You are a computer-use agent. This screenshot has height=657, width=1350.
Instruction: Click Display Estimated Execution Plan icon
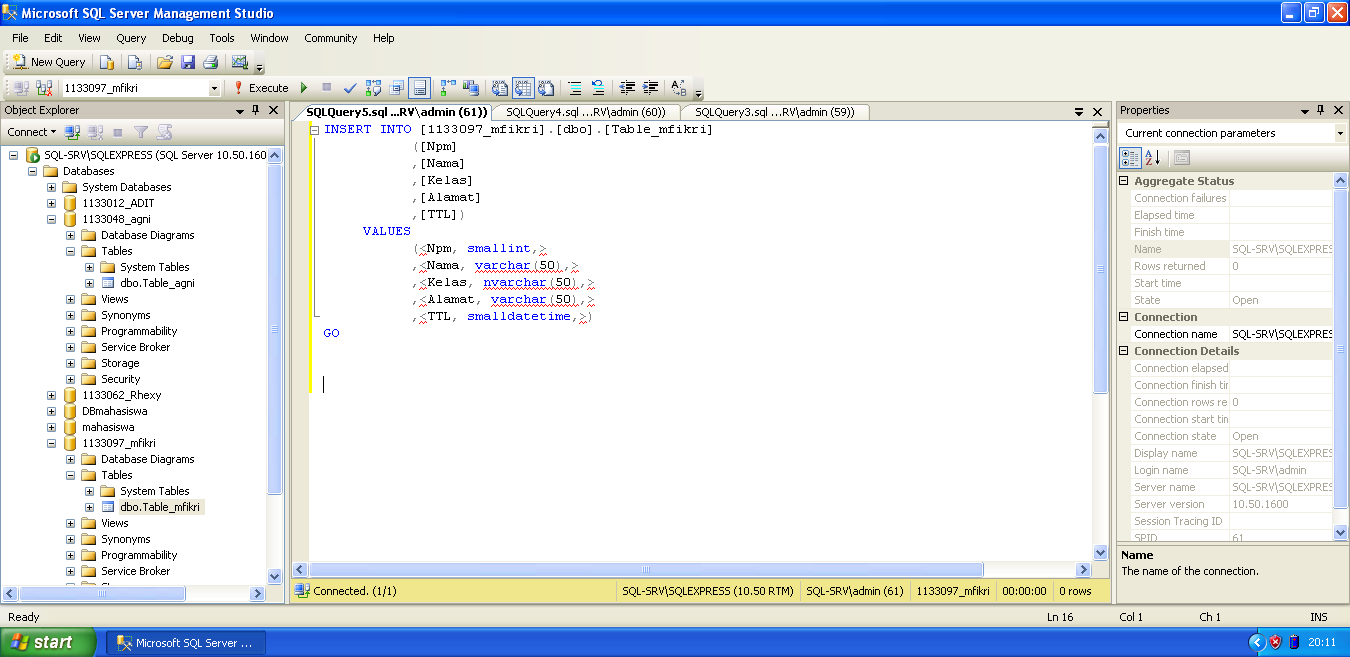373,88
